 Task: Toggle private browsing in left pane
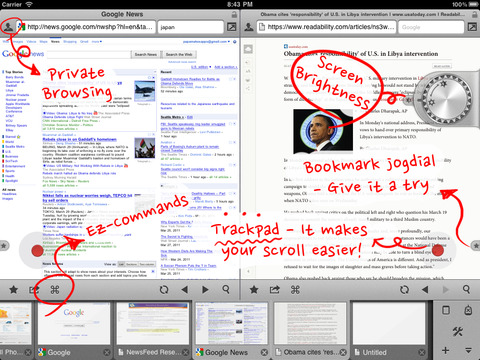[x=9, y=27]
